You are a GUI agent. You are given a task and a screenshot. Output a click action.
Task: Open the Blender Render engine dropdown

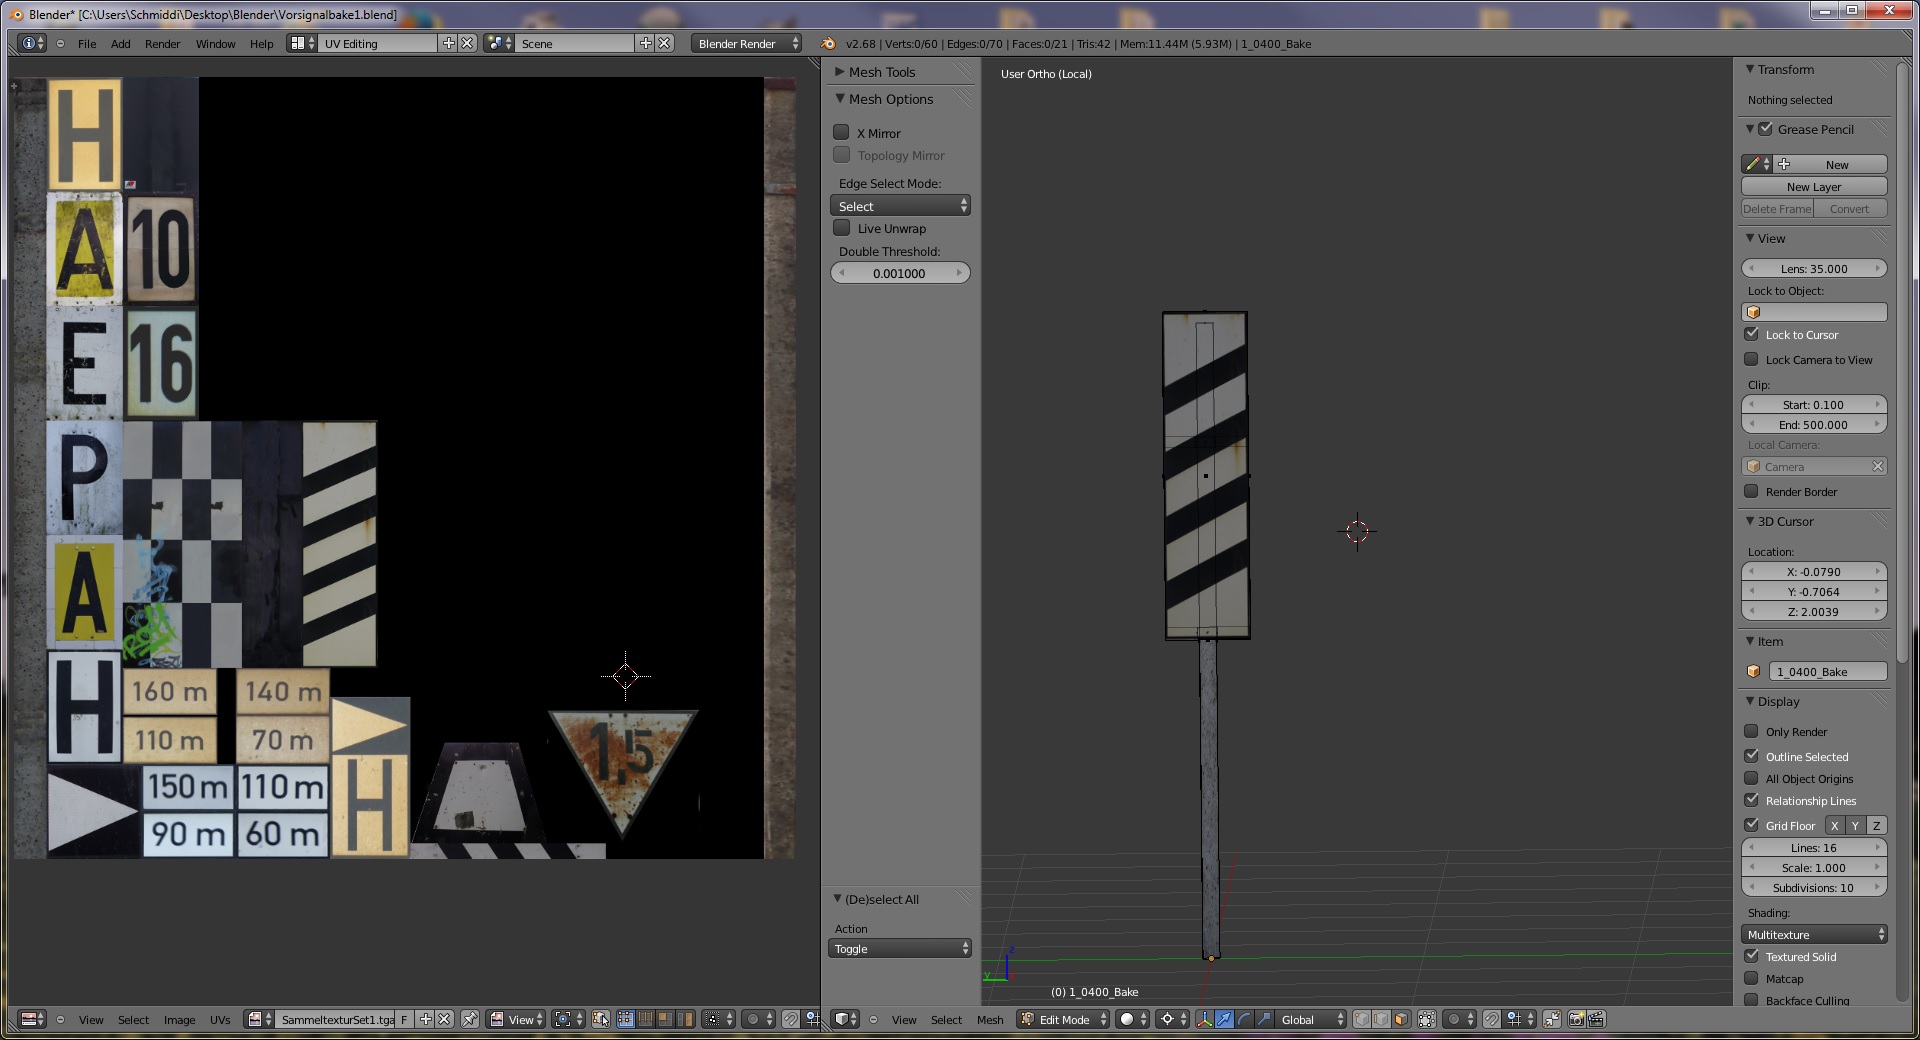tap(747, 43)
